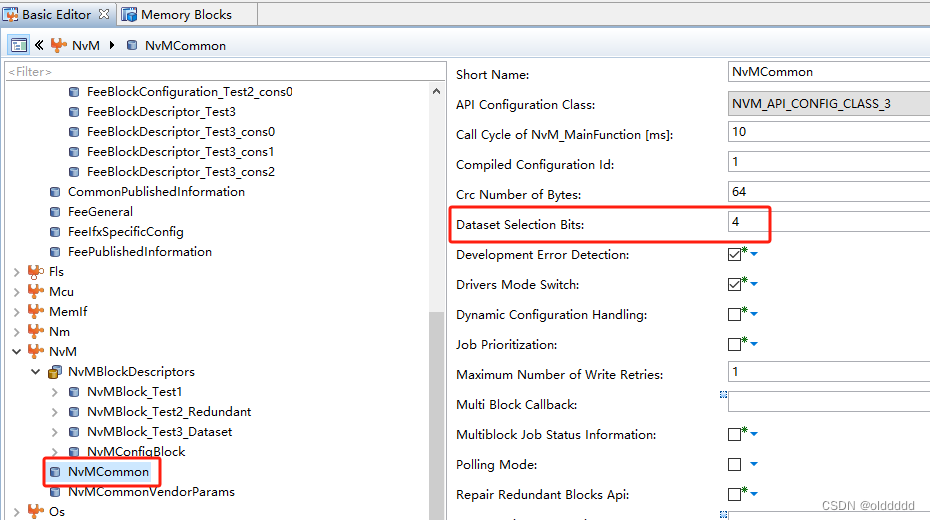The image size is (930, 520).
Task: Click the NvM module icon in breadcrumb
Action: click(58, 45)
